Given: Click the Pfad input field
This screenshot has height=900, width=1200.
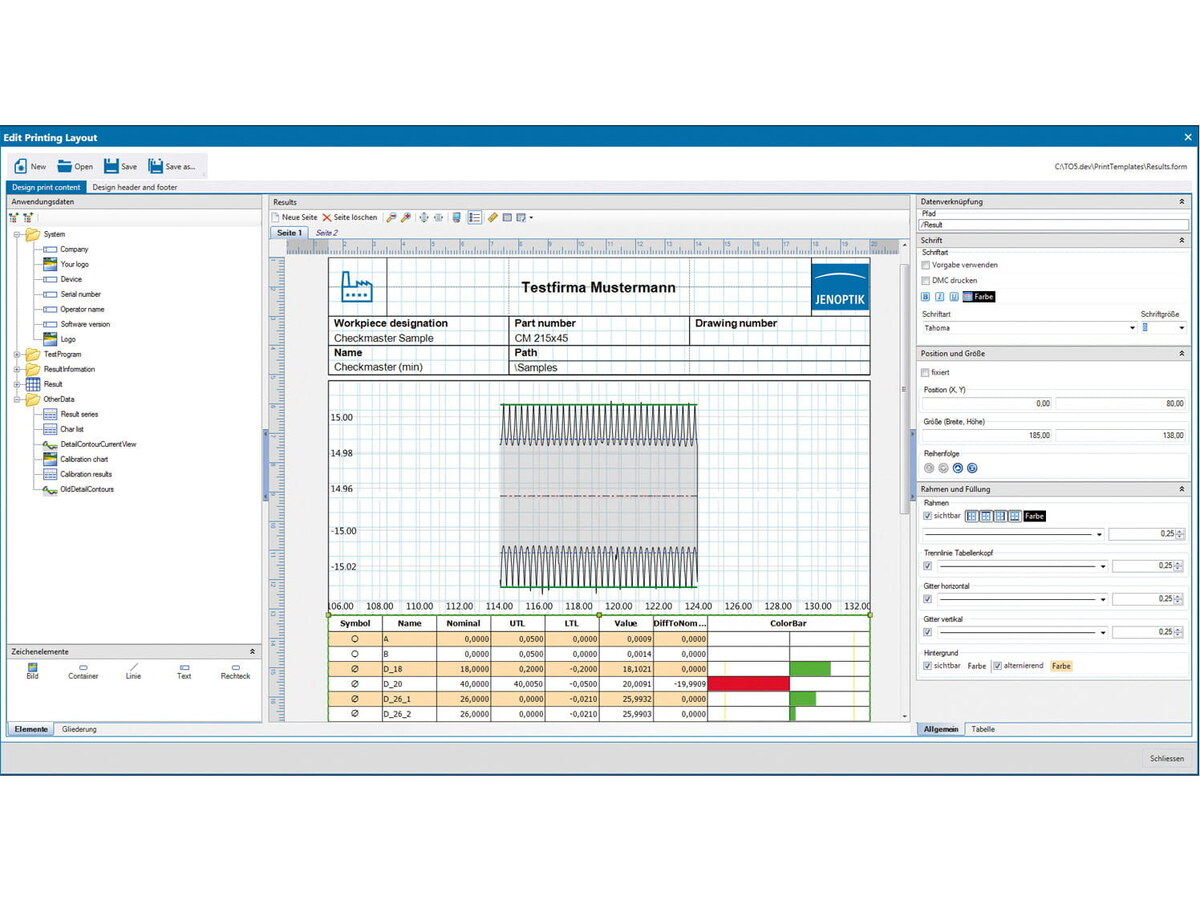Looking at the screenshot, I should [1054, 225].
